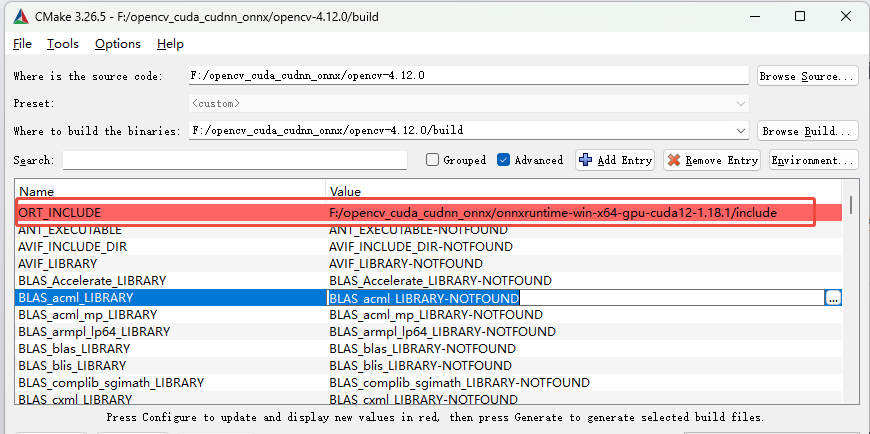Sort entries by the Name column header
The image size is (870, 434).
pyautogui.click(x=170, y=191)
